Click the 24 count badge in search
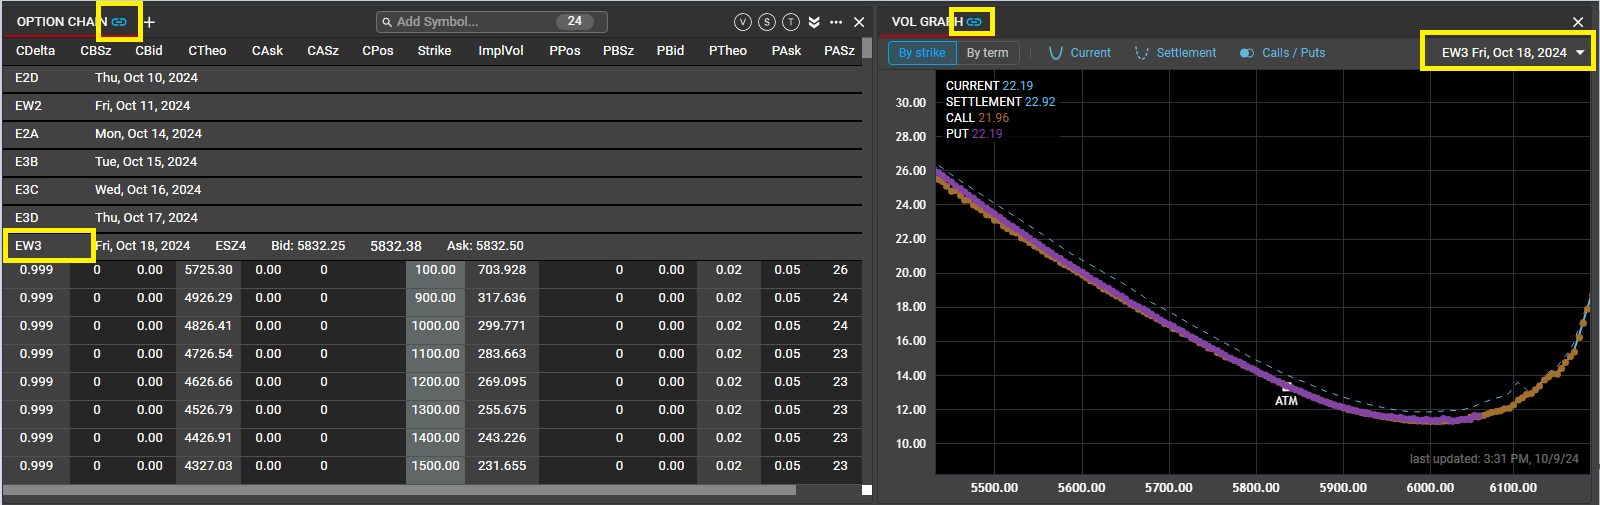Viewport: 1600px width, 505px height. pos(574,21)
